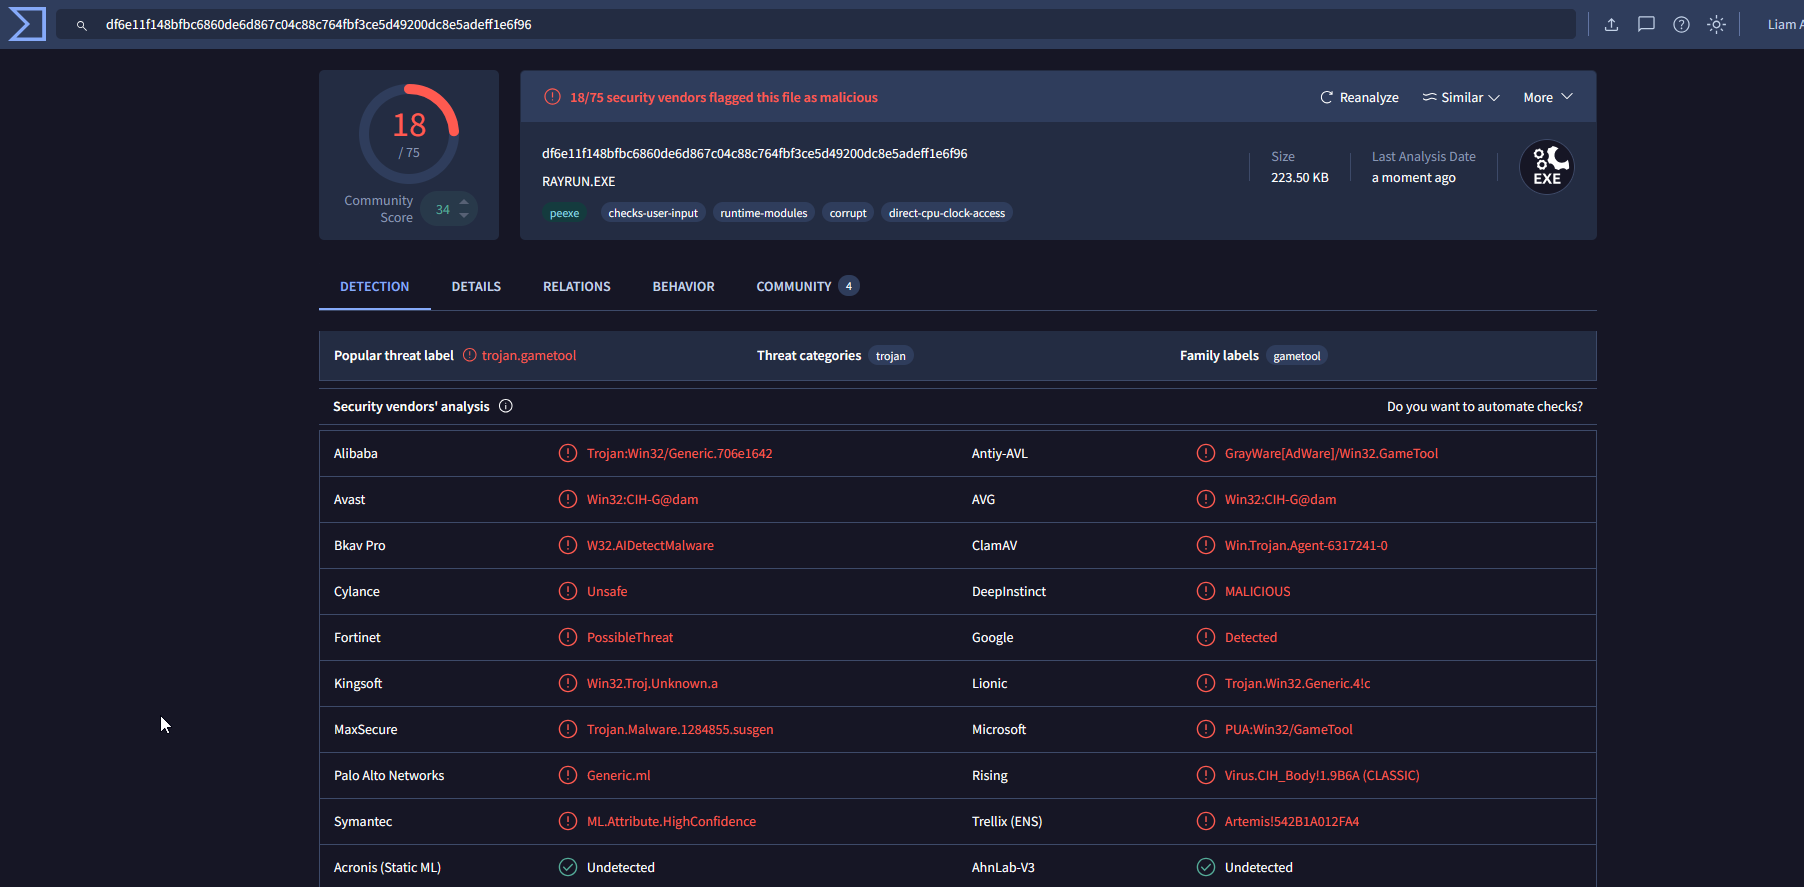
Task: Open the help question mark icon
Action: tap(1681, 24)
